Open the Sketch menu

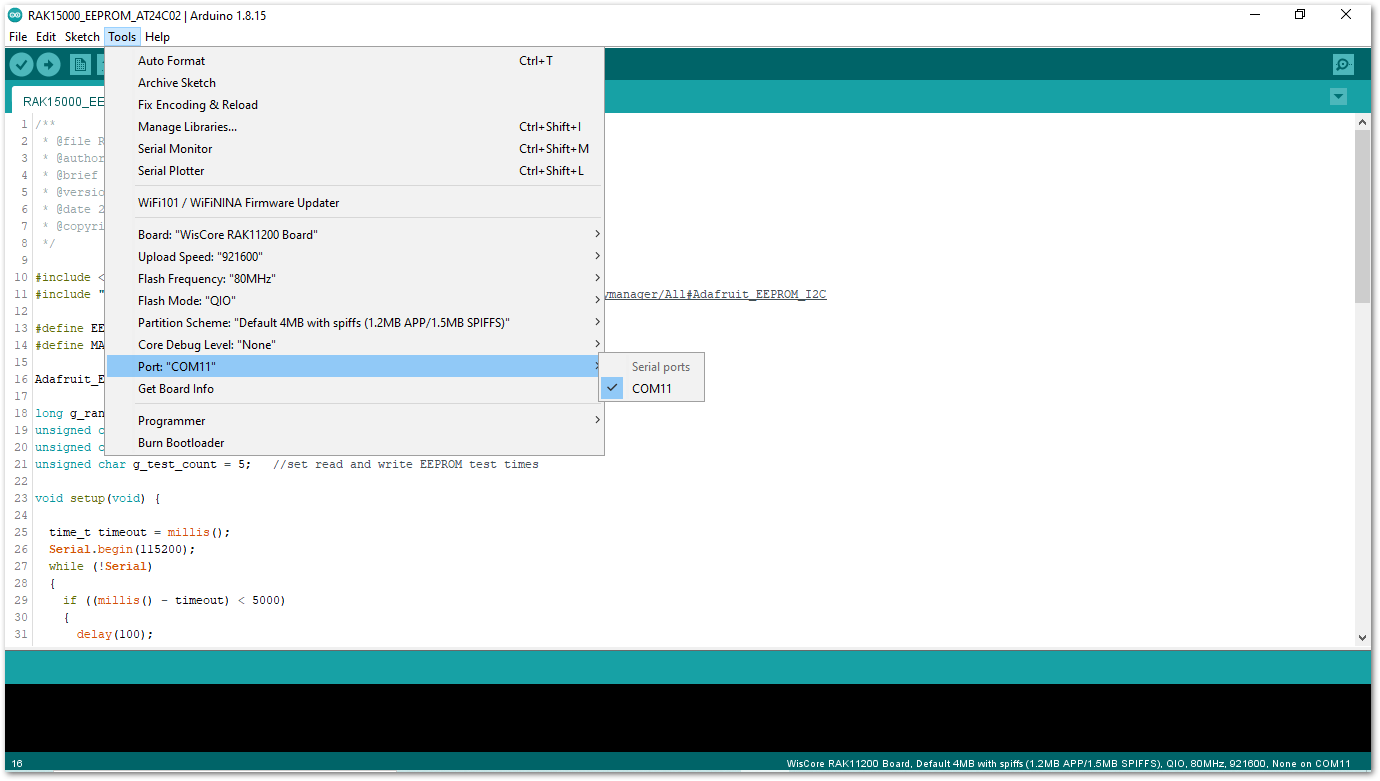82,37
